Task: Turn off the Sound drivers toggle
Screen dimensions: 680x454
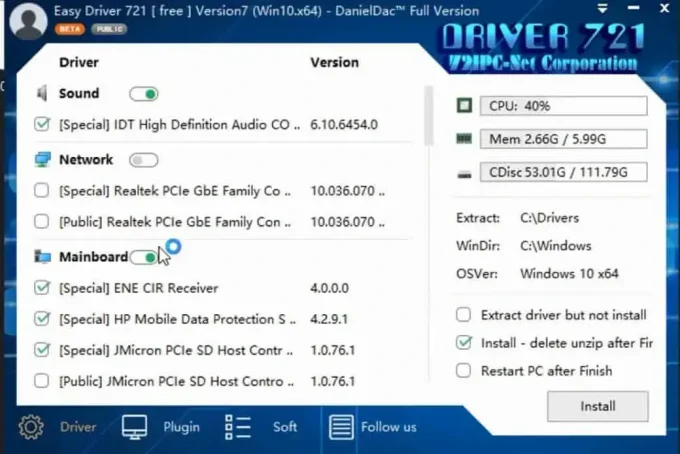Action: tap(144, 94)
